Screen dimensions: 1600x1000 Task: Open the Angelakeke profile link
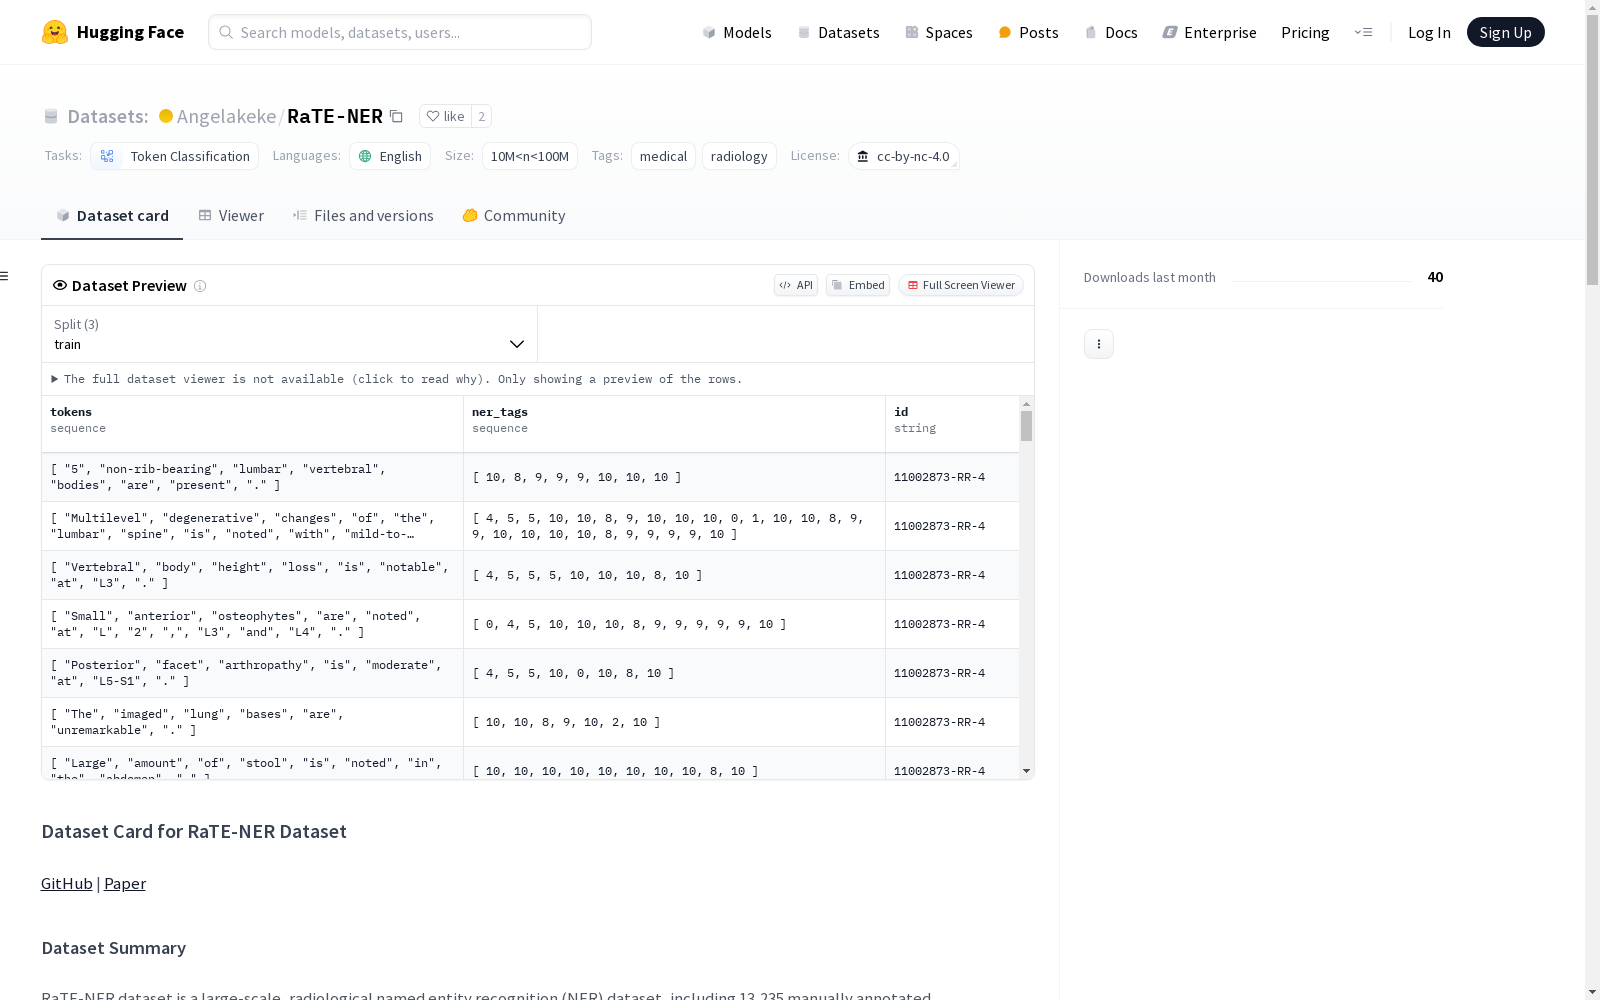[226, 116]
